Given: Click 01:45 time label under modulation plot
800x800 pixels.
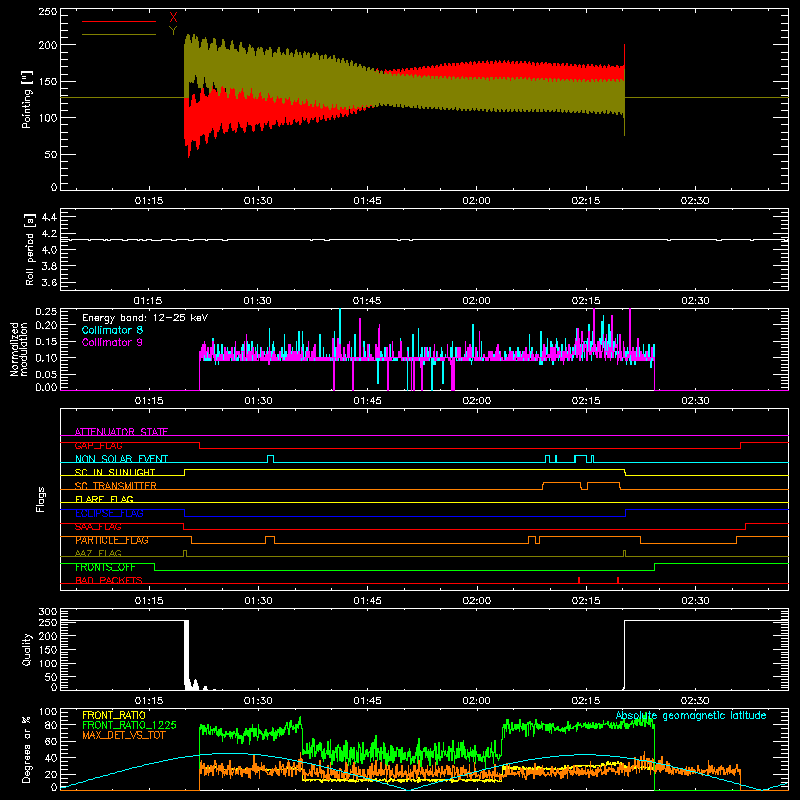Looking at the screenshot, I should pos(367,401).
